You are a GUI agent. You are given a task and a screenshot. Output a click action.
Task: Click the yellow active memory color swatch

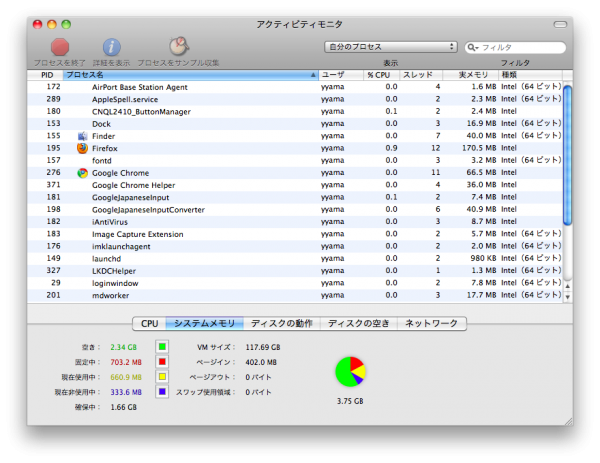(x=162, y=377)
